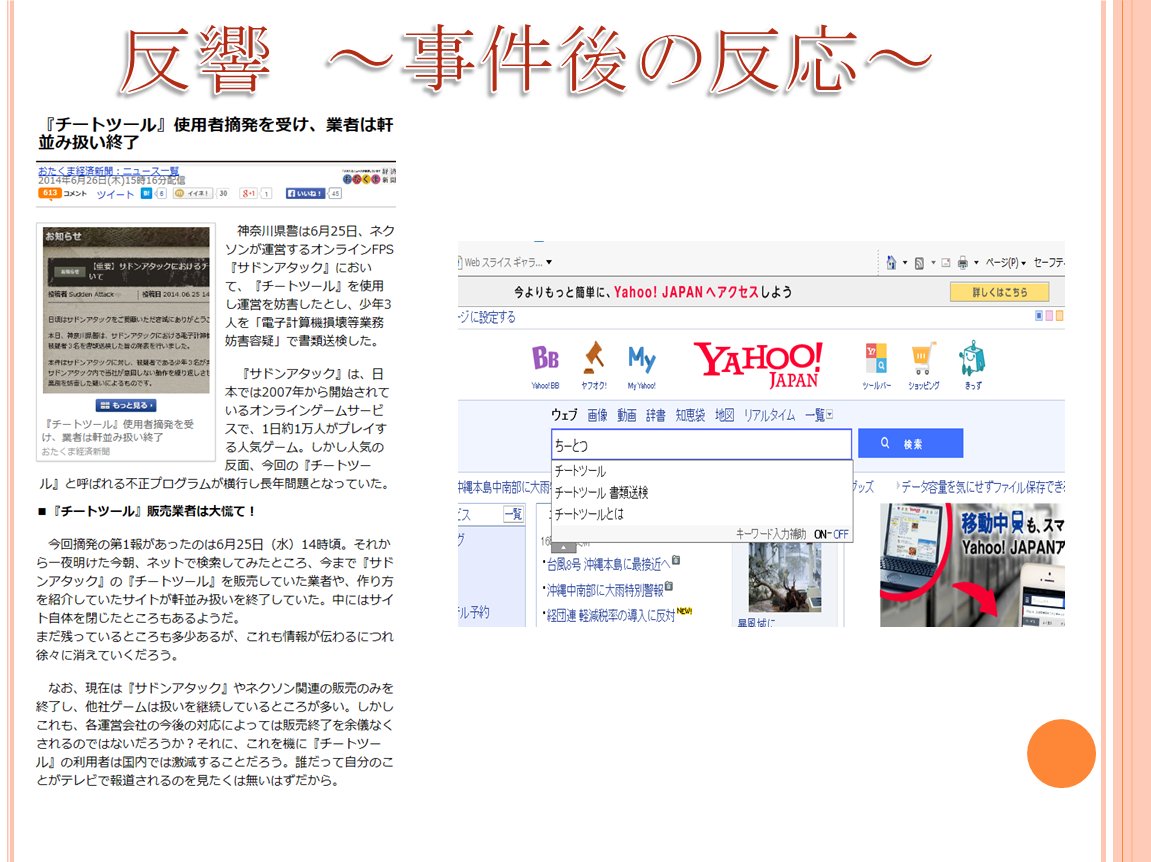1151x862 pixels.
Task: Select the 知恵袋 search tab
Action: pos(690,415)
